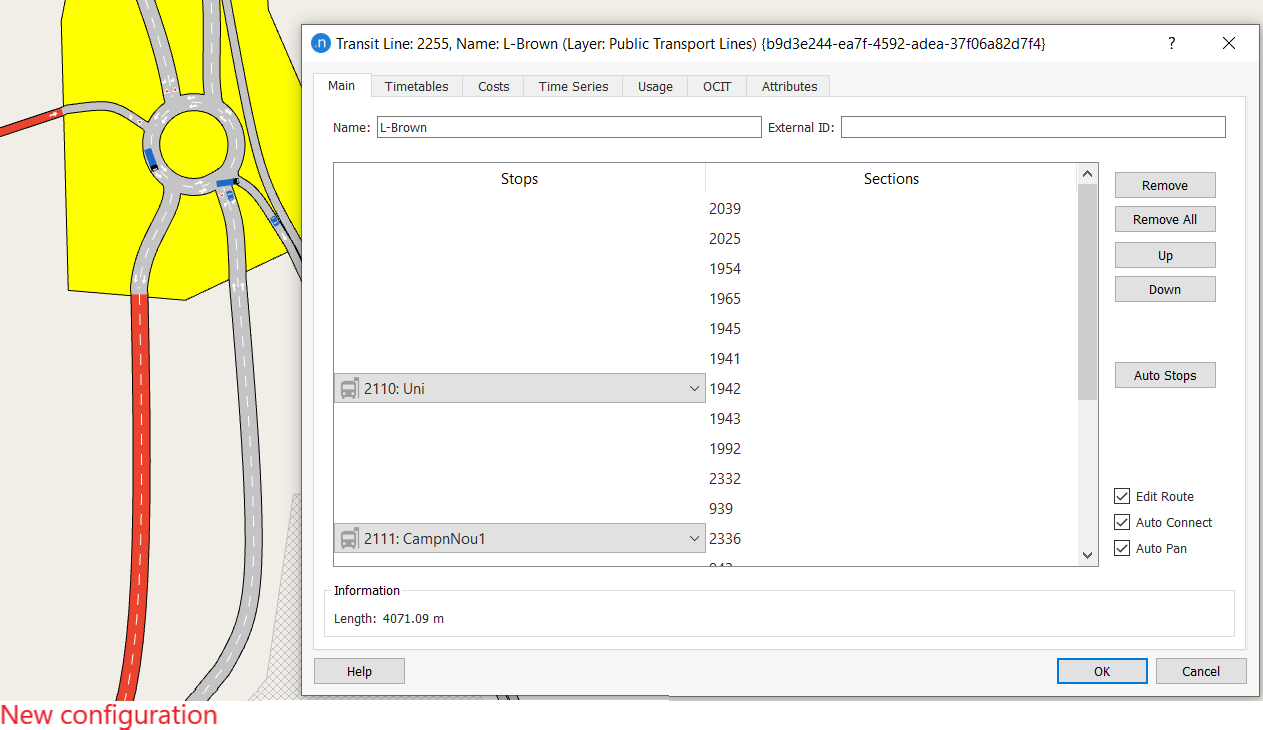The image size is (1263, 730).
Task: Click the bus icon for stop 2110: Uni
Action: click(x=349, y=389)
